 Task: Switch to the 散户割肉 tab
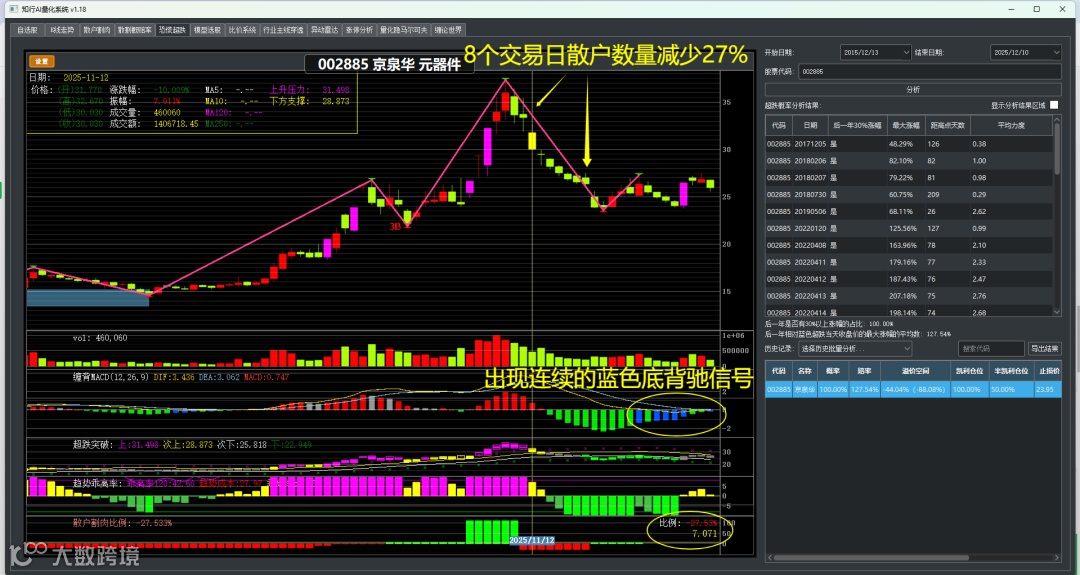(96, 30)
